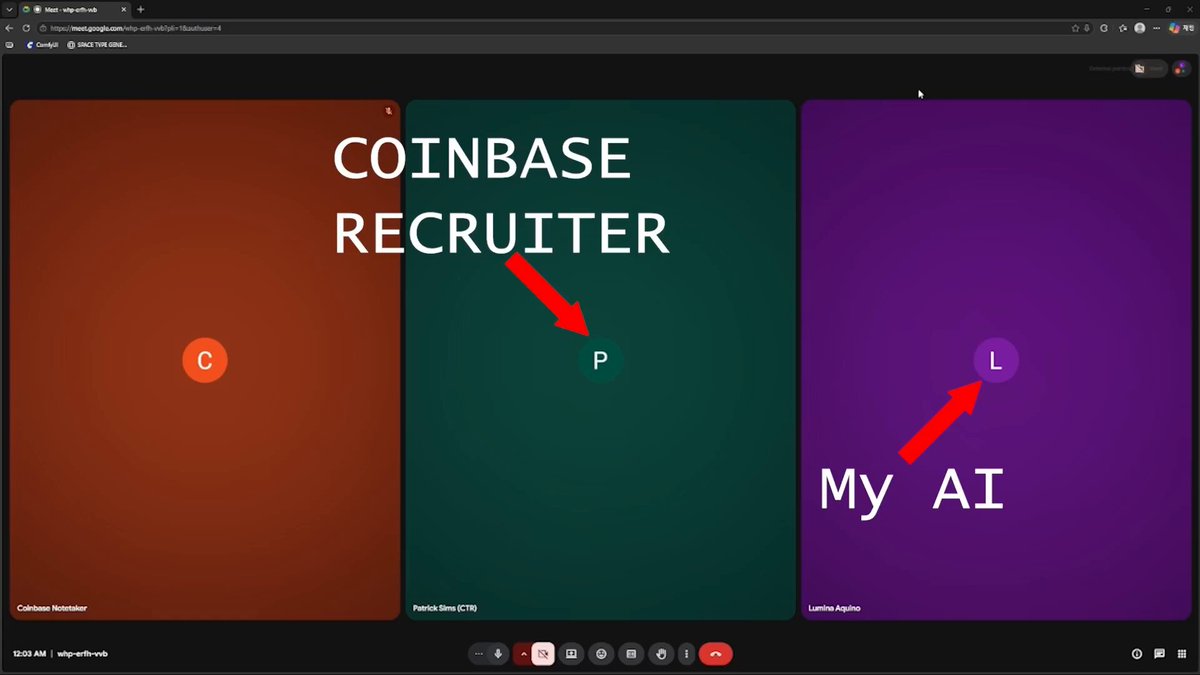Mute the microphone in the call bar
This screenshot has height=675, width=1200.
pos(497,654)
